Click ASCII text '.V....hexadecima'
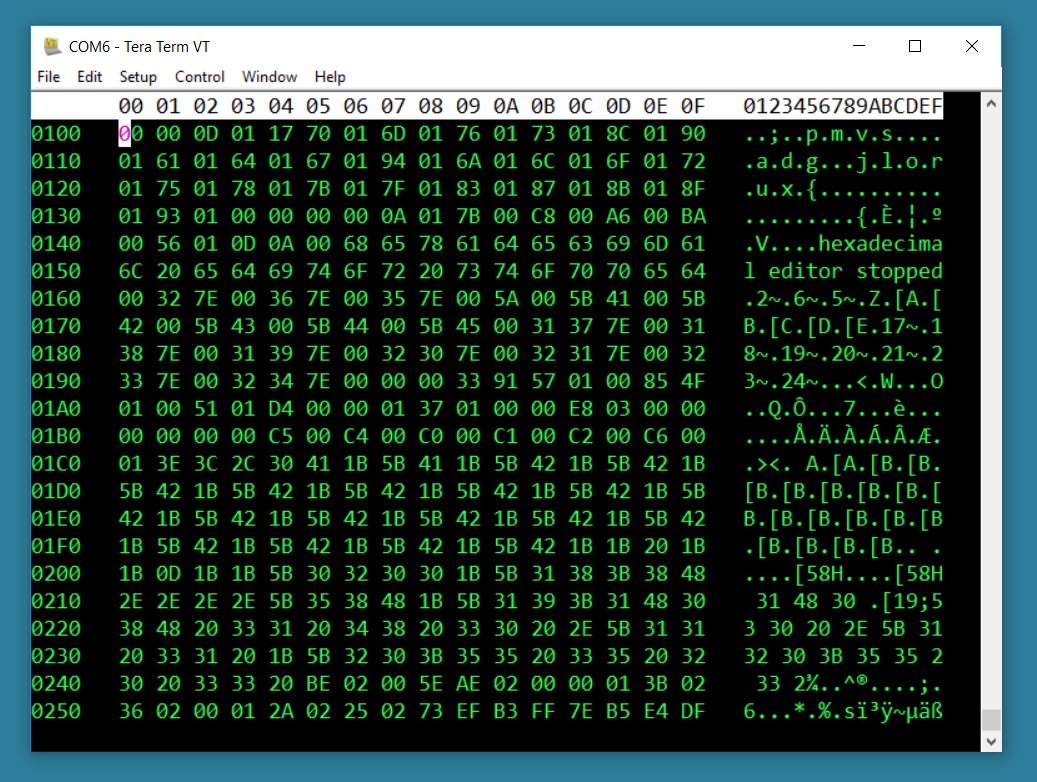 (843, 244)
